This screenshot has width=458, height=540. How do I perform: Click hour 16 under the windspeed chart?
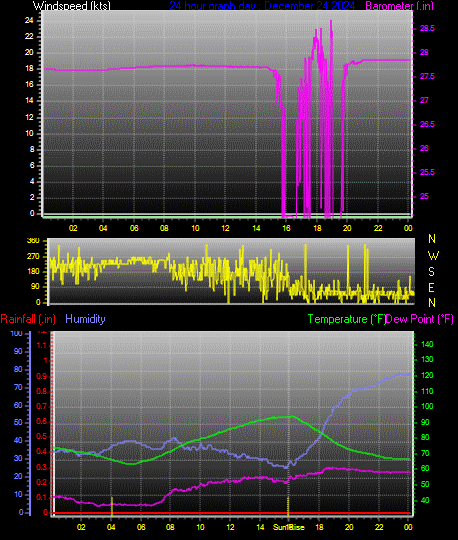click(x=286, y=228)
